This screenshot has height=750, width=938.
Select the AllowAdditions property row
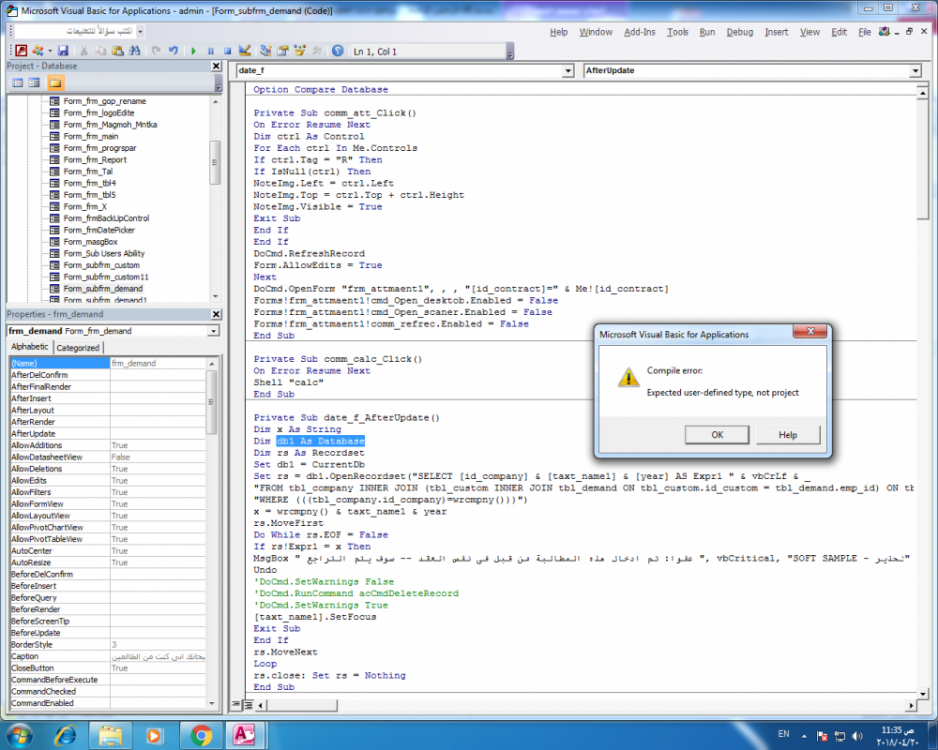point(108,445)
